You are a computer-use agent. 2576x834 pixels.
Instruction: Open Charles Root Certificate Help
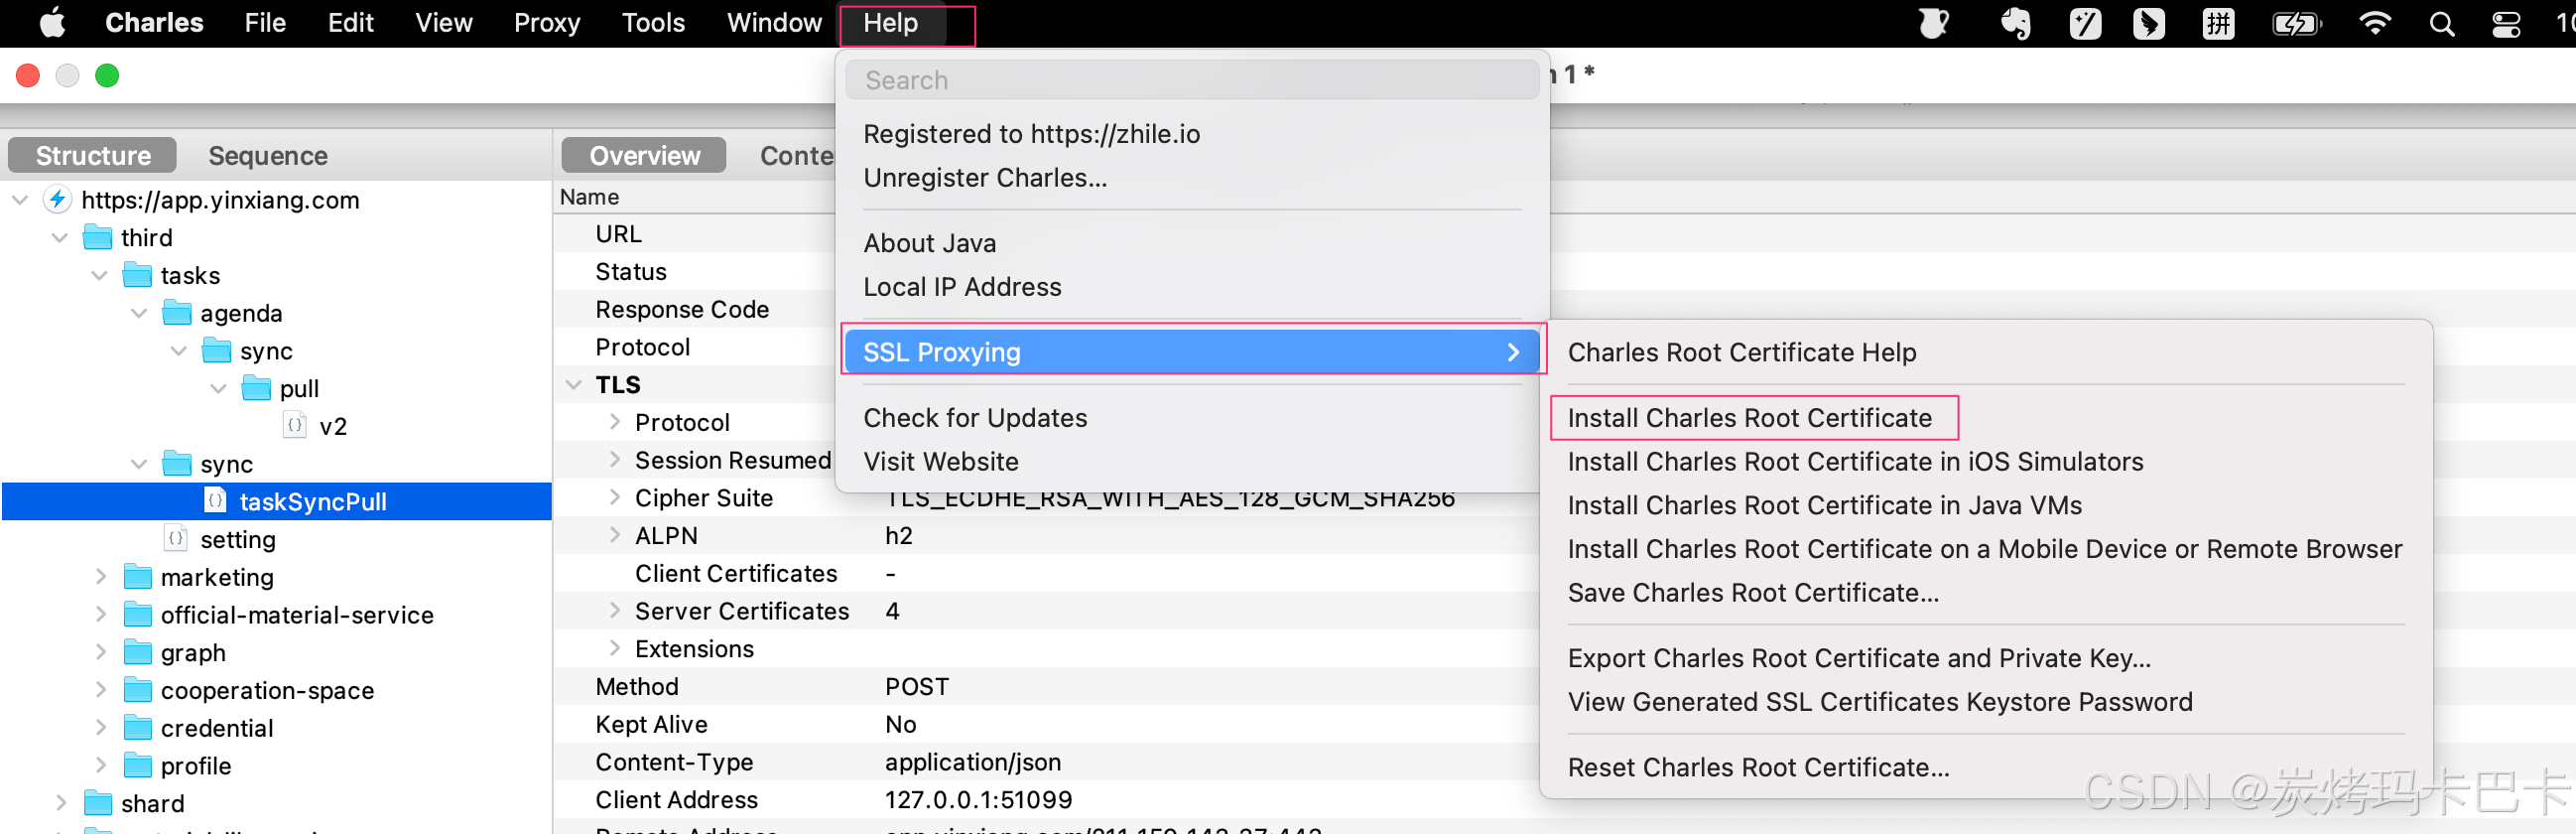(1742, 352)
